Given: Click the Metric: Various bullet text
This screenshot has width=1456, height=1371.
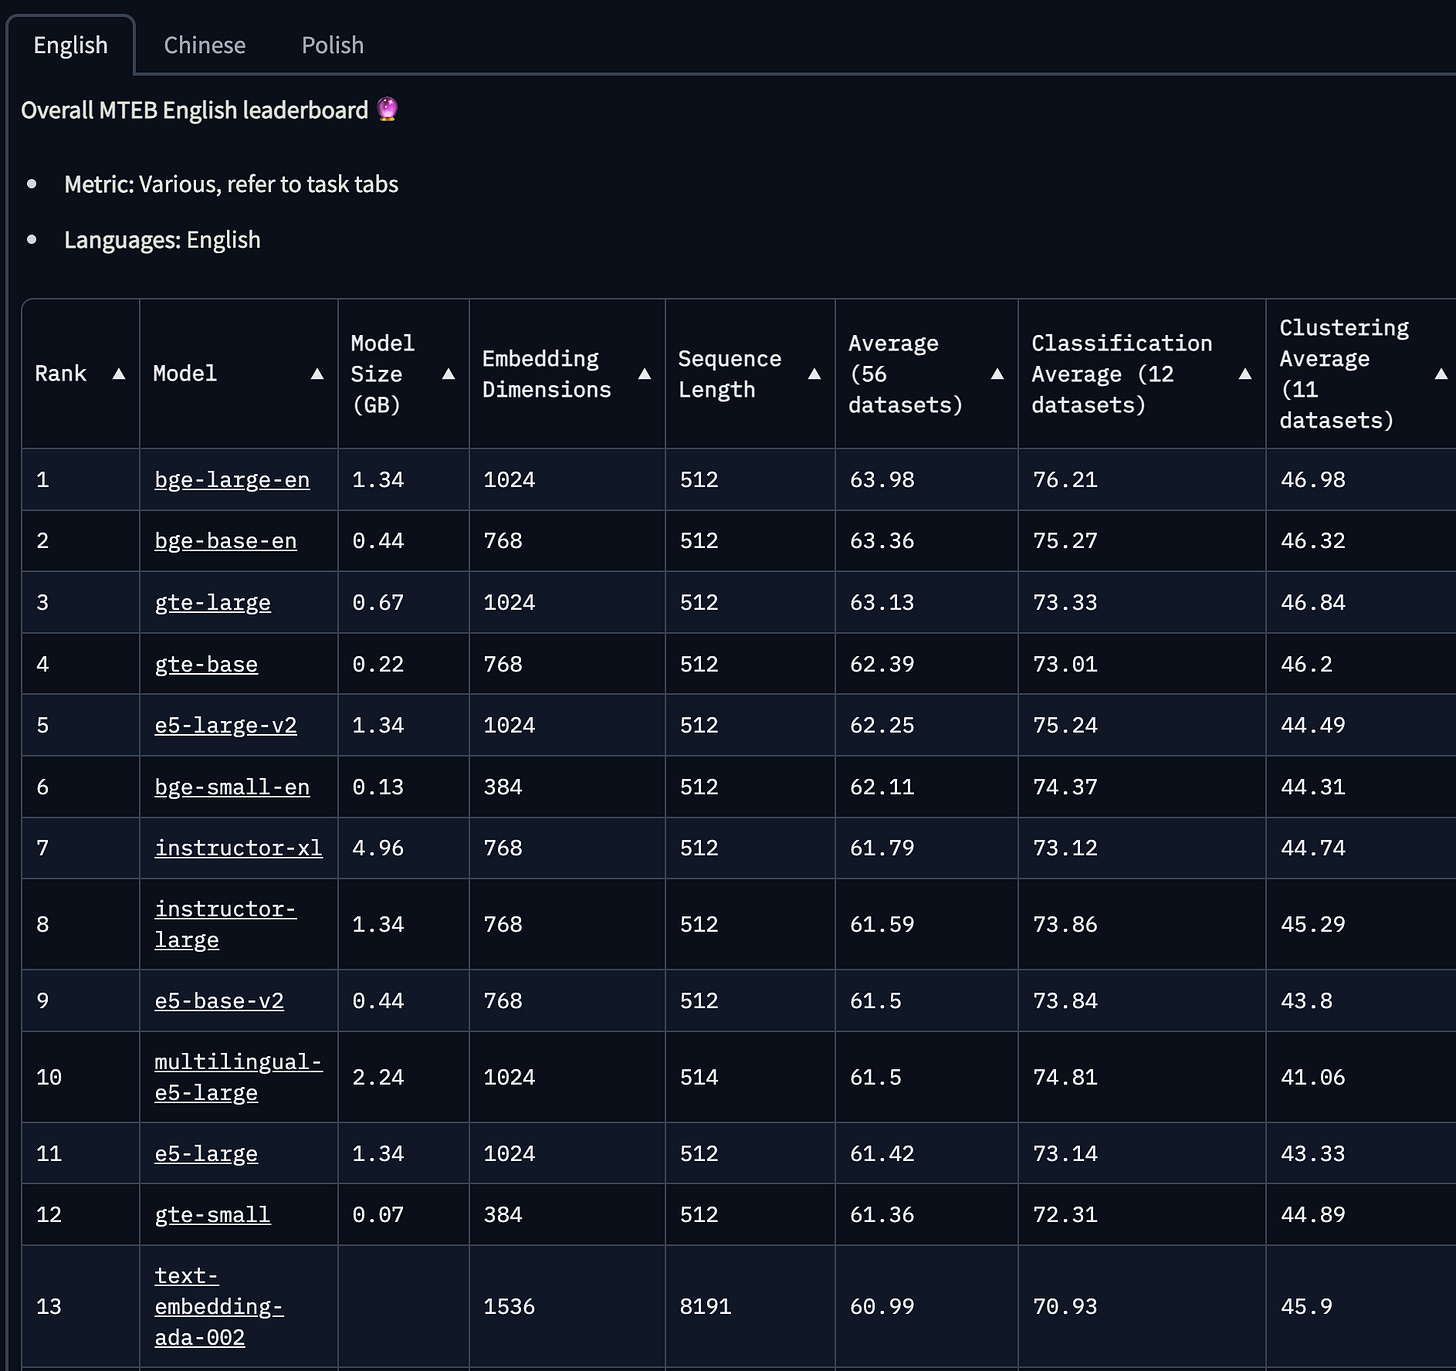Looking at the screenshot, I should coord(231,184).
